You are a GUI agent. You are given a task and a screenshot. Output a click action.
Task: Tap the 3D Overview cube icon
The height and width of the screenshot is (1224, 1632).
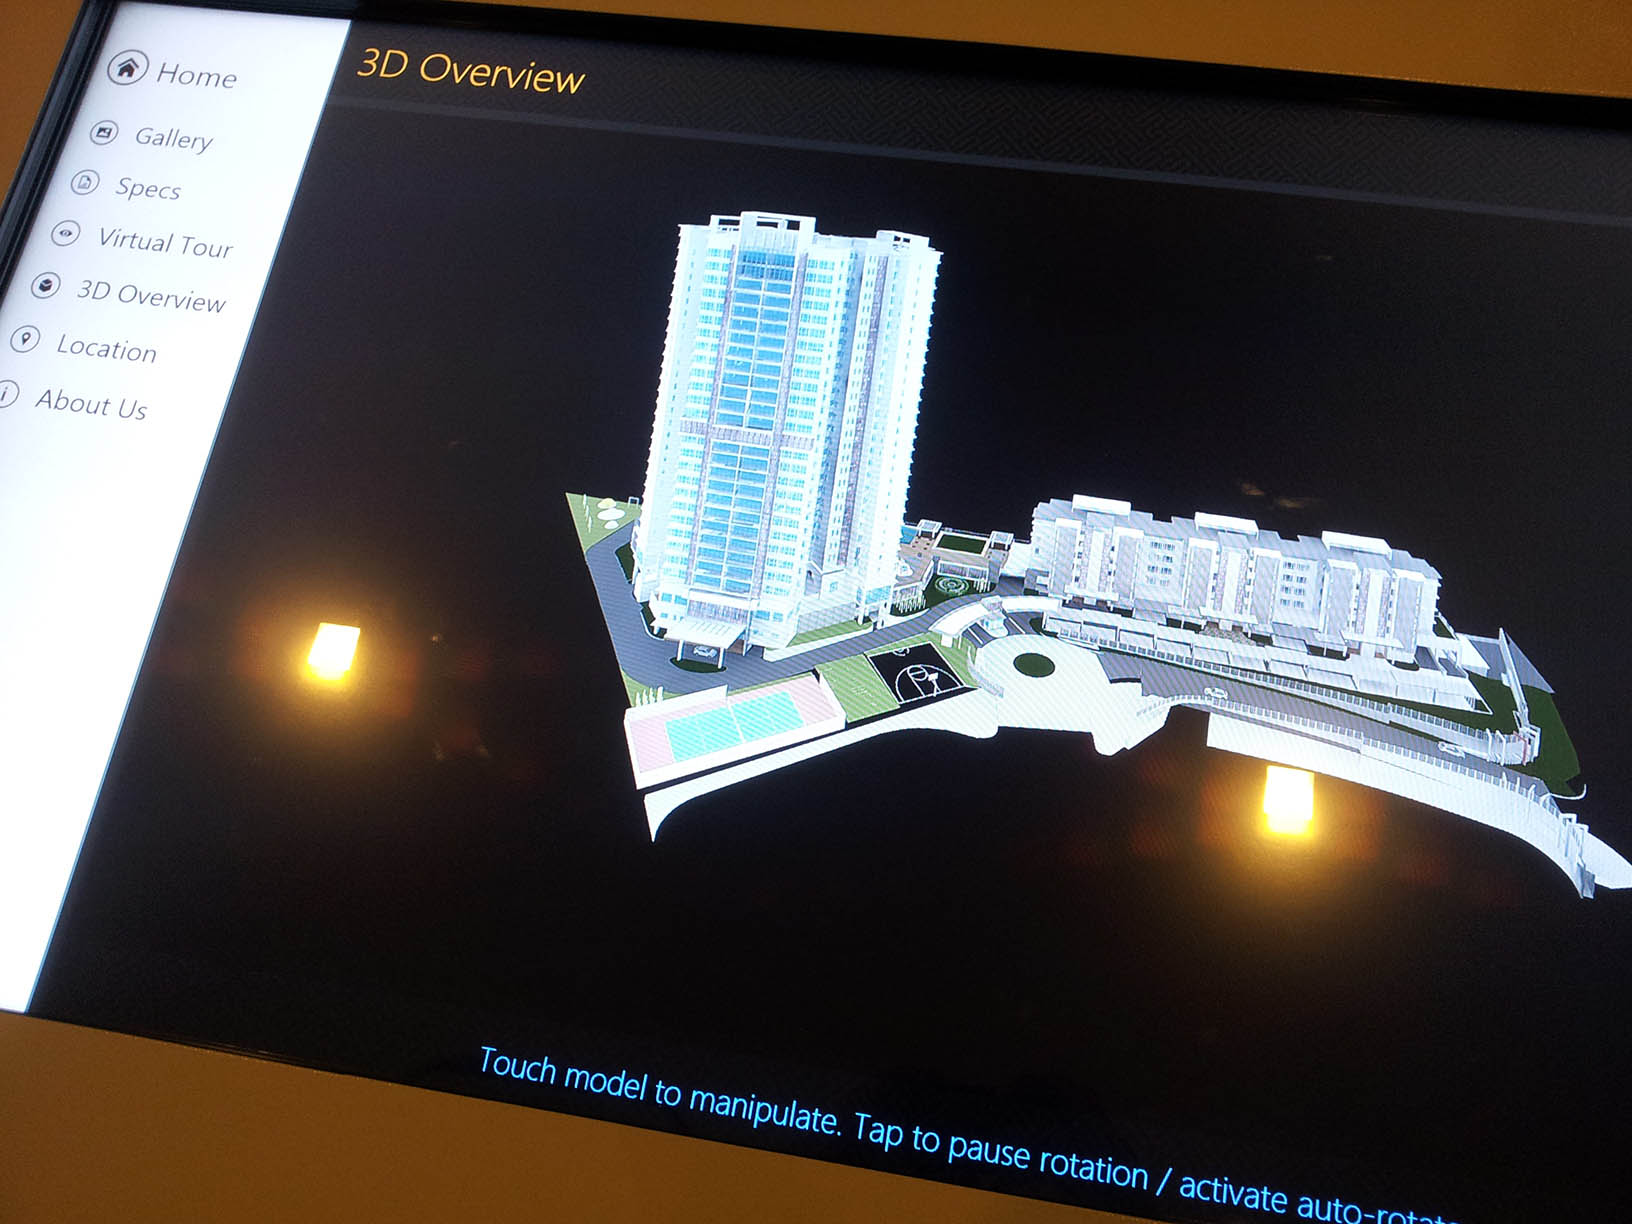[46, 285]
